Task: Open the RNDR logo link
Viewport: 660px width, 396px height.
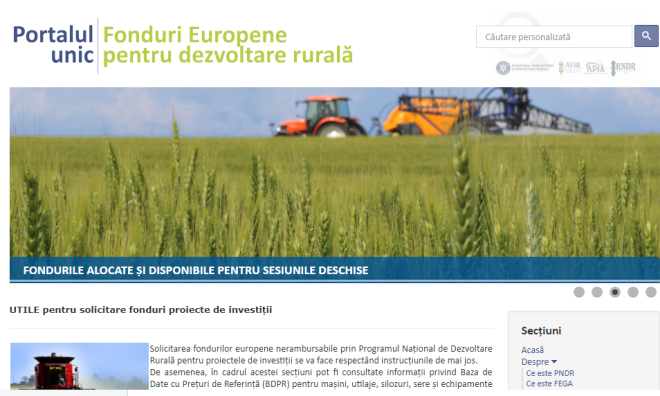Action: pos(623,67)
